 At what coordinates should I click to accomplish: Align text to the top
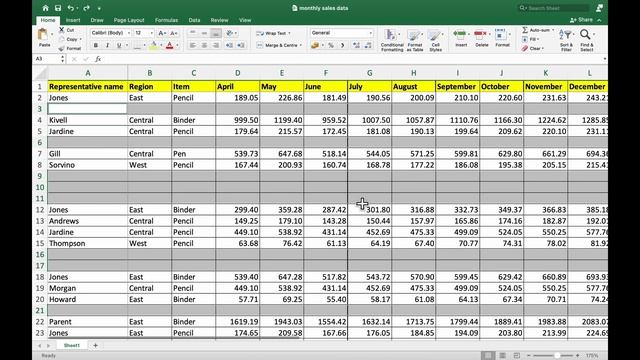[x=193, y=33]
